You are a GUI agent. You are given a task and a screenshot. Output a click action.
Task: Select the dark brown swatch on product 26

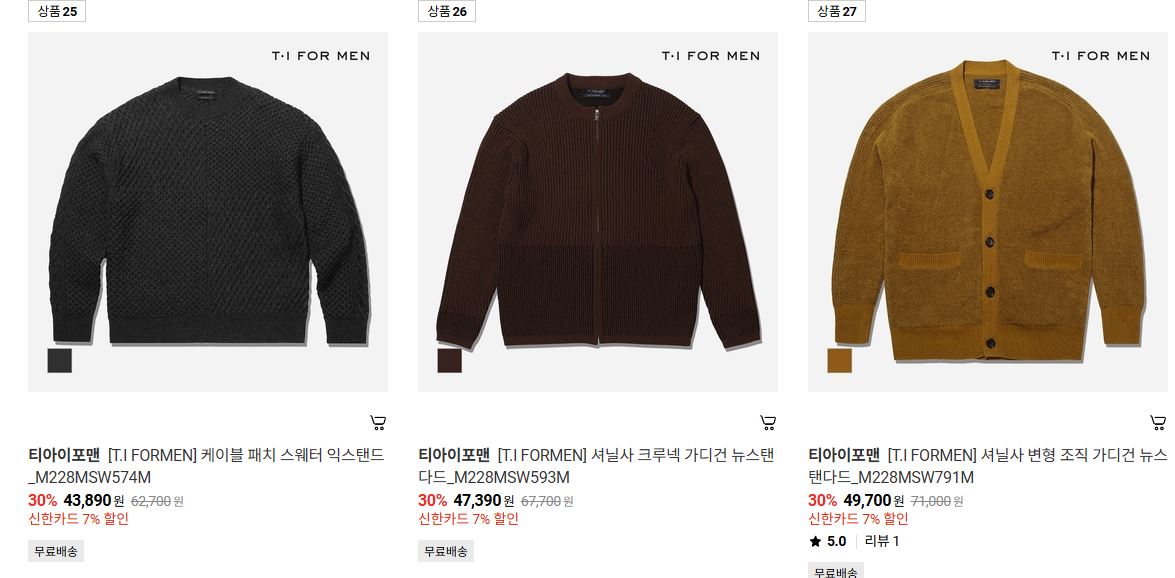pyautogui.click(x=450, y=361)
